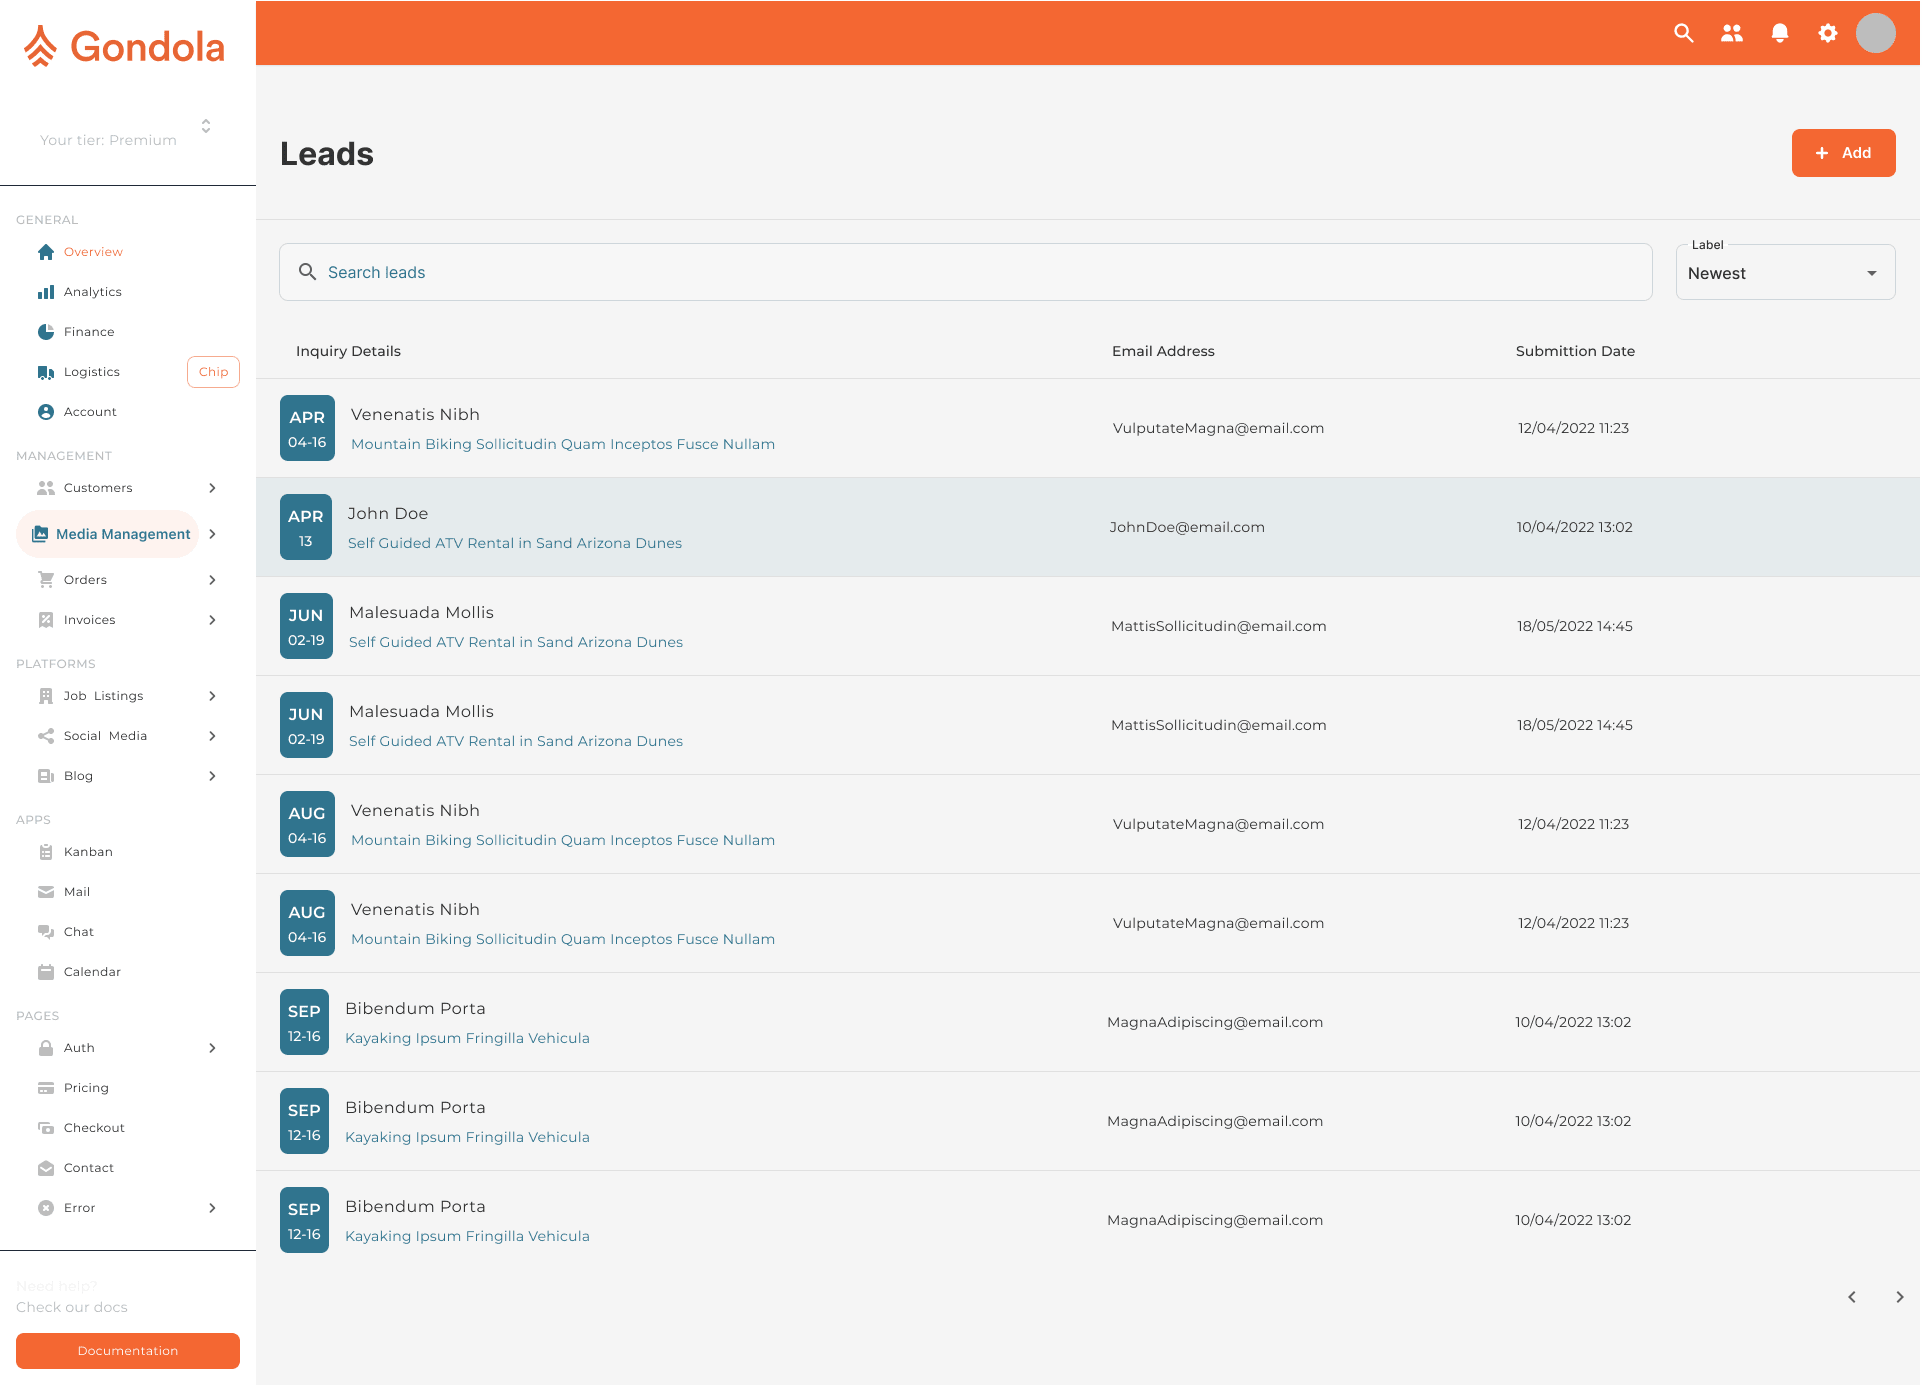Click the APR 04-16 date badge
Image resolution: width=1922 pixels, height=1389 pixels.
tap(307, 428)
